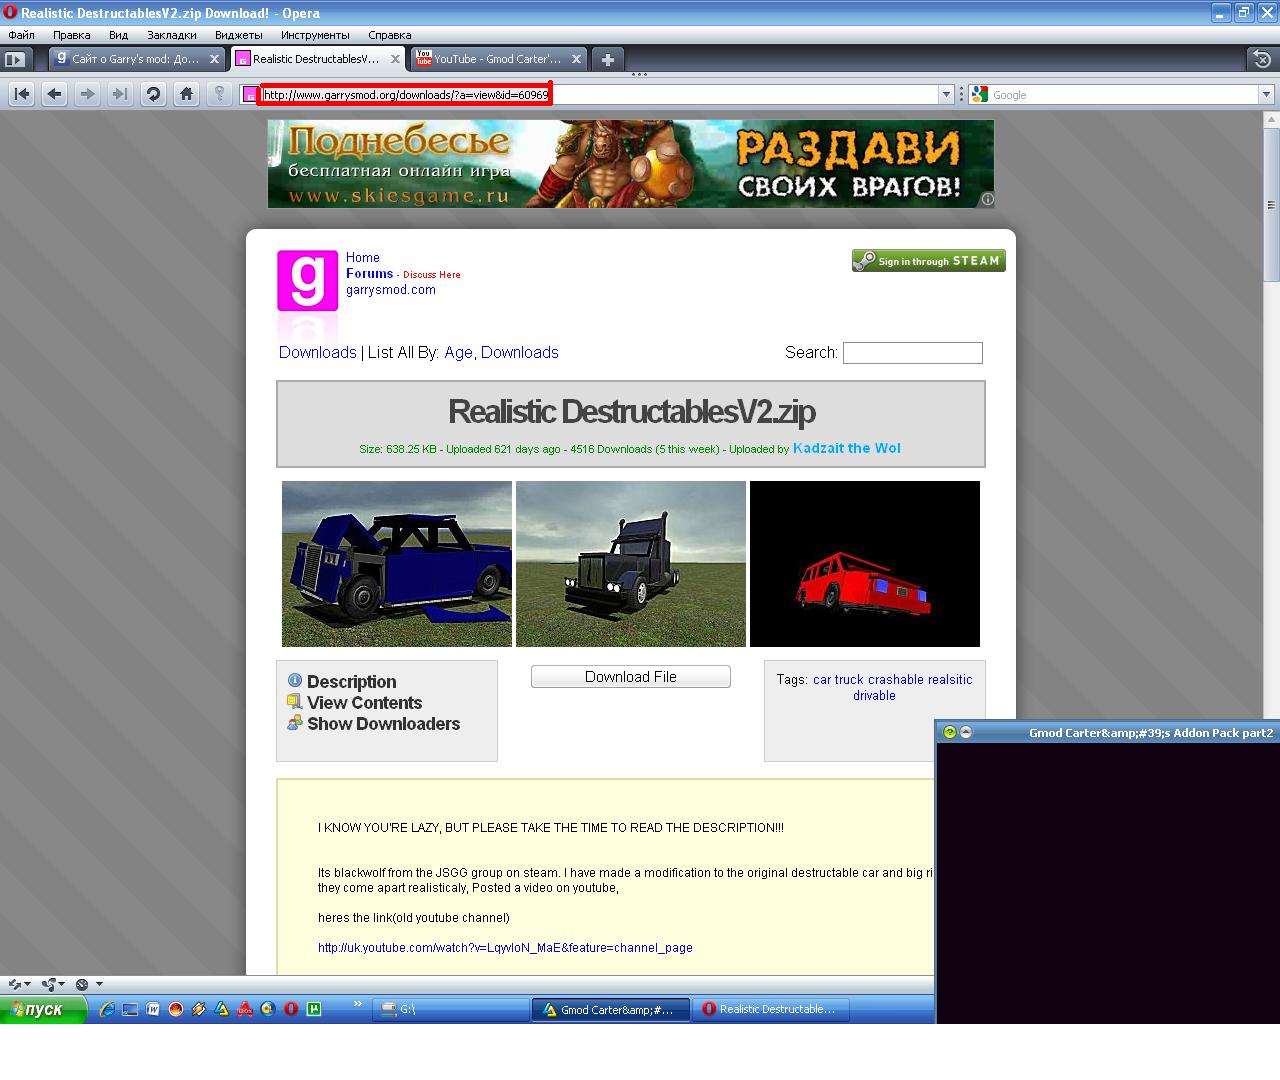Open the Справка menu

coord(390,35)
